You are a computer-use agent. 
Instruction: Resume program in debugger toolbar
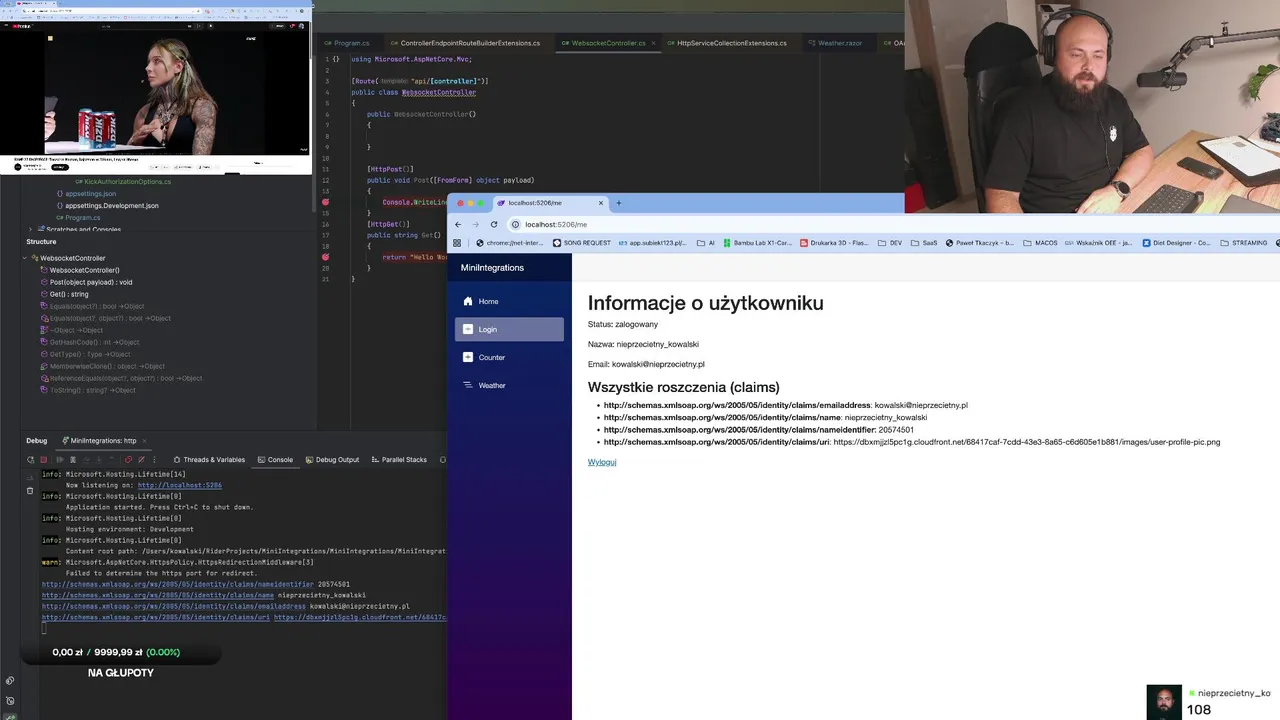click(x=59, y=460)
